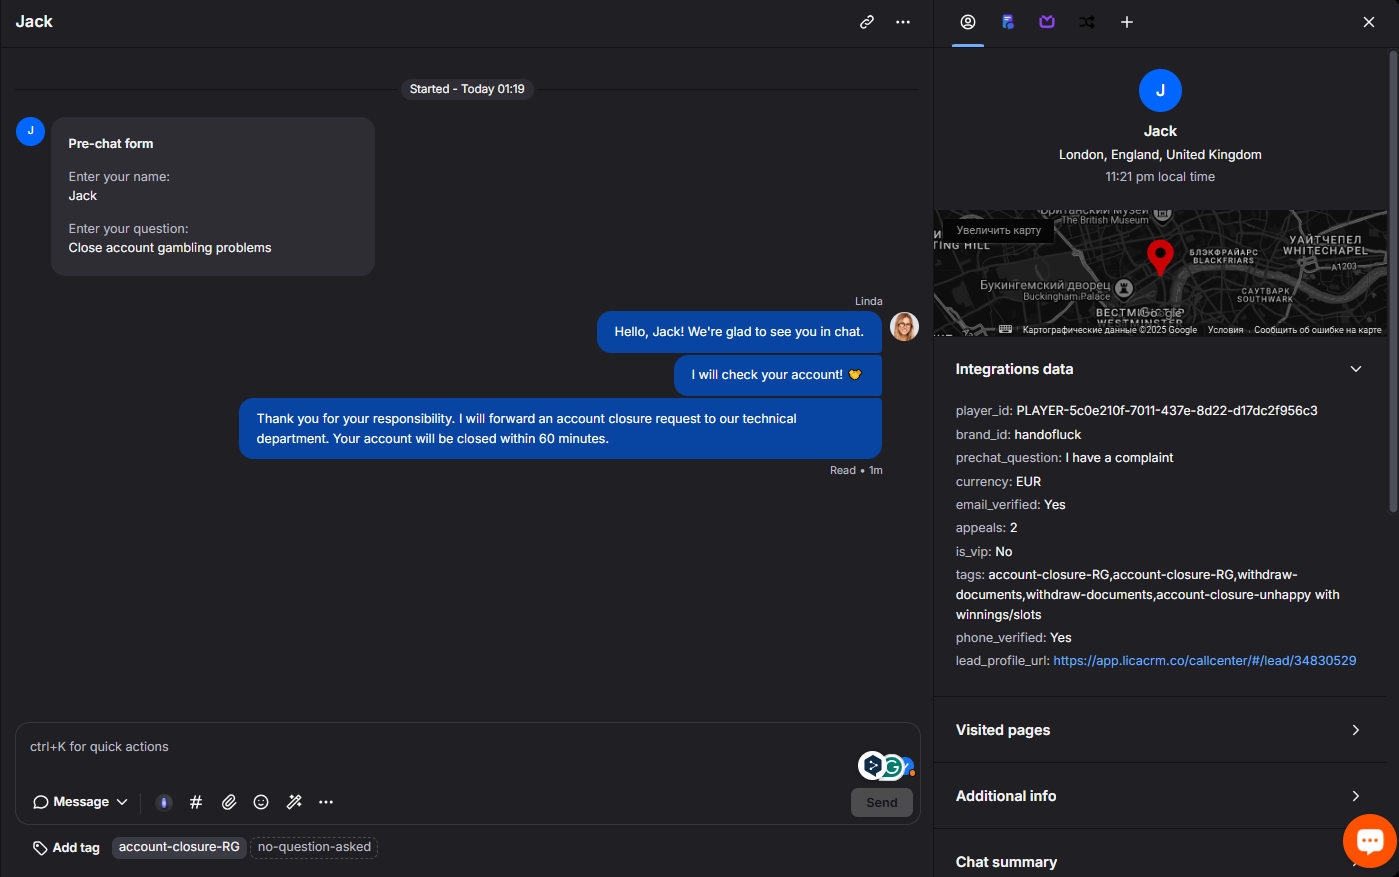Click the purple AI assistant icon
The image size is (1399, 877).
coord(164,802)
